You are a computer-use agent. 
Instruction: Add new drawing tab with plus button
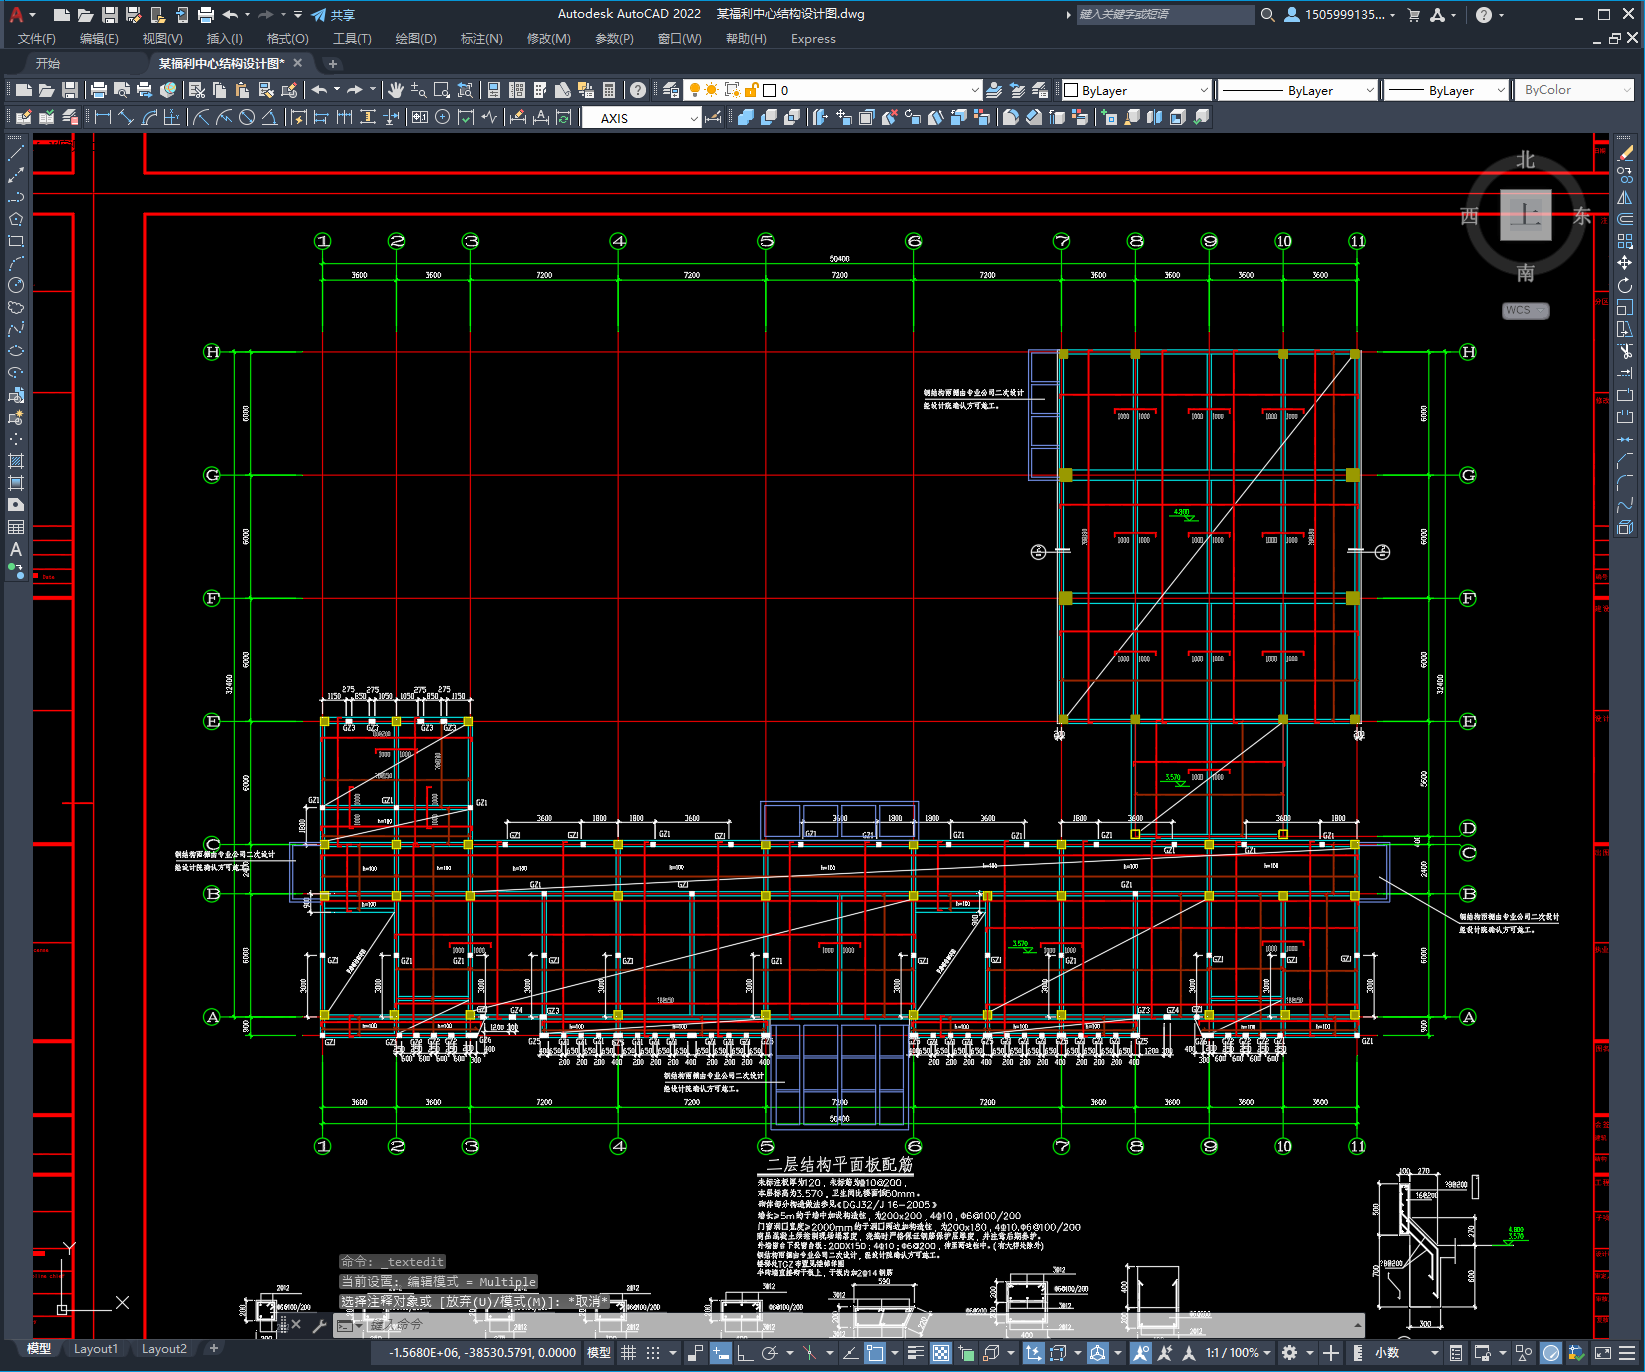[333, 63]
